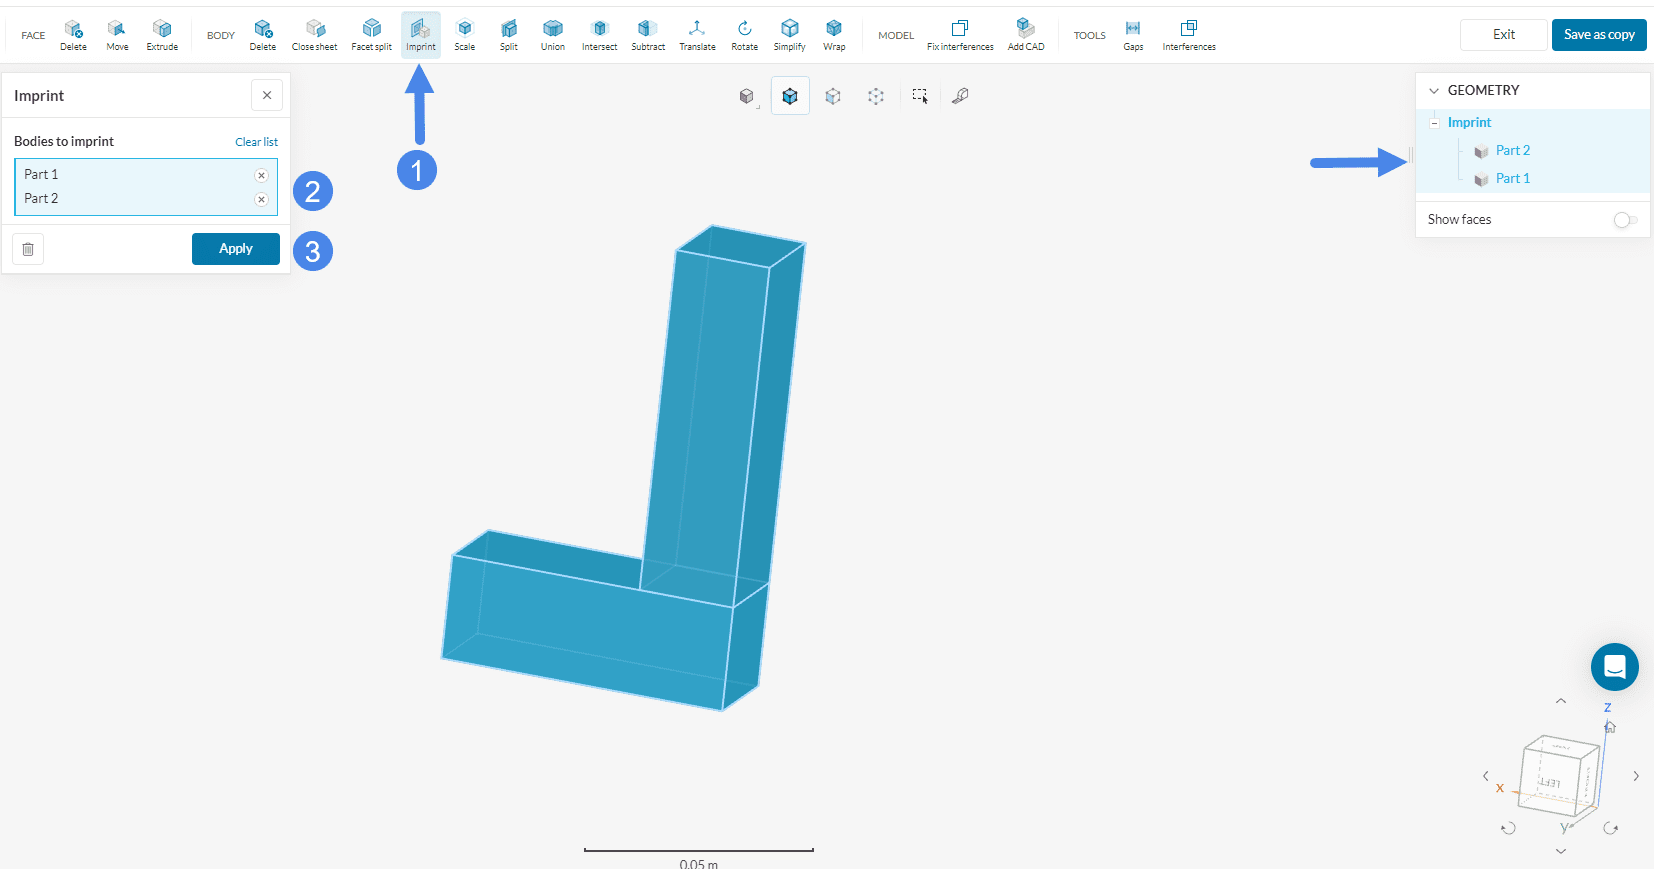Expand the view orientation cube dropdown
1654x869 pixels.
click(748, 97)
